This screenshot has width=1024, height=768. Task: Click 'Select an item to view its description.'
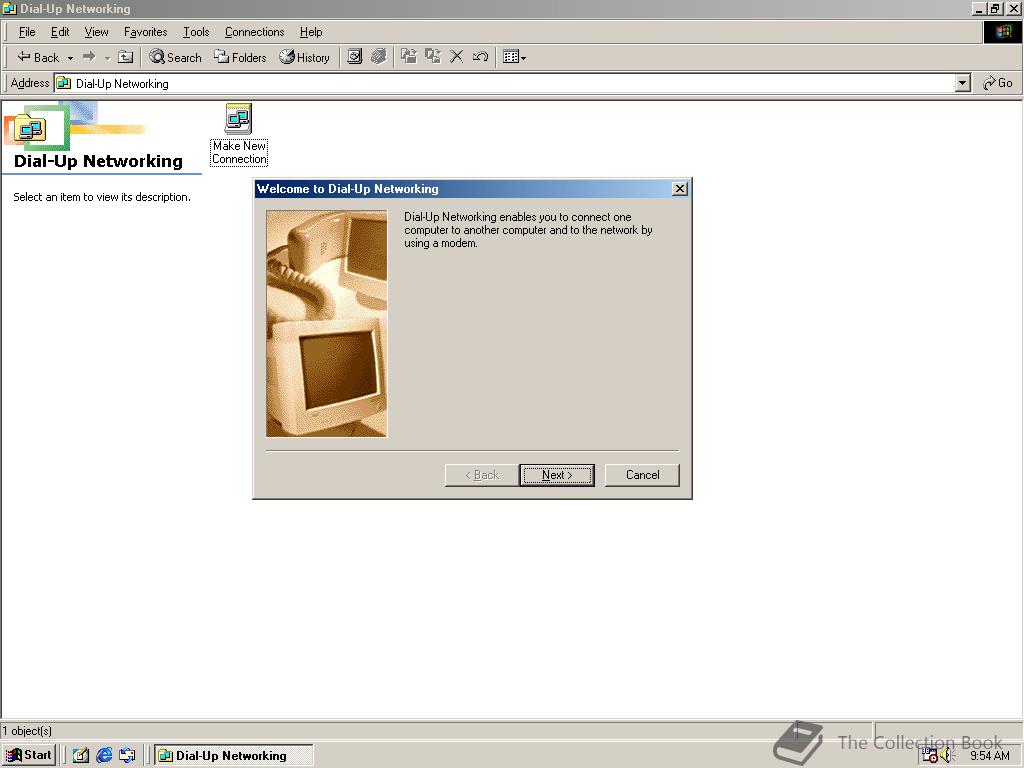102,197
